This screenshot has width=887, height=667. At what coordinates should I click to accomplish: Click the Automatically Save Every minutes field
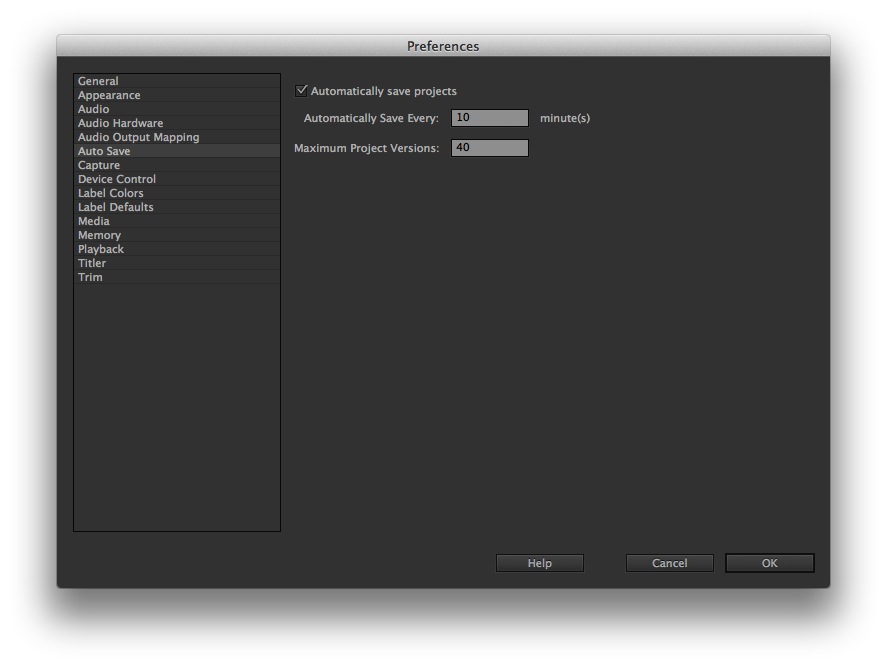[489, 118]
